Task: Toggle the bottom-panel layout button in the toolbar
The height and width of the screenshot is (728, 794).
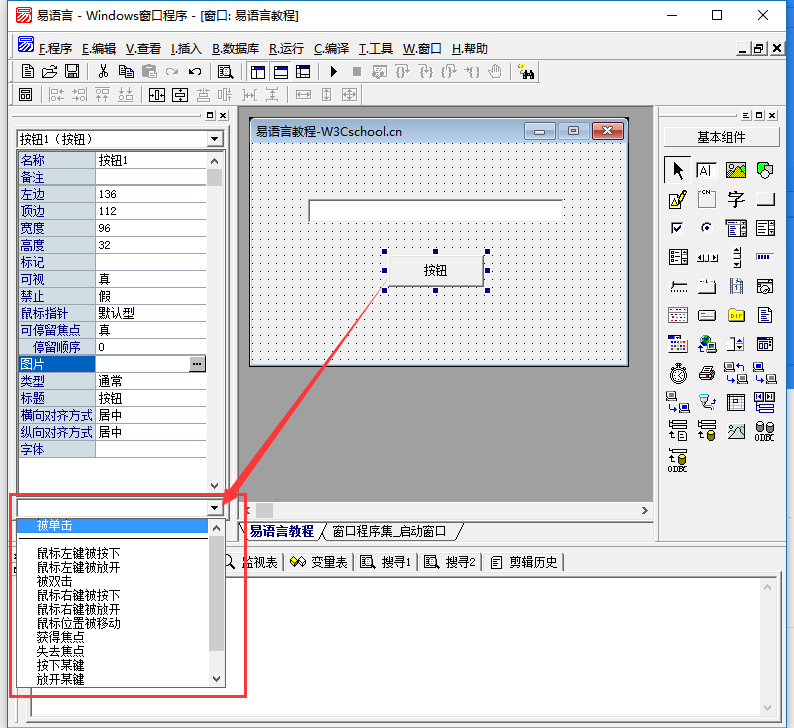Action: [x=281, y=71]
